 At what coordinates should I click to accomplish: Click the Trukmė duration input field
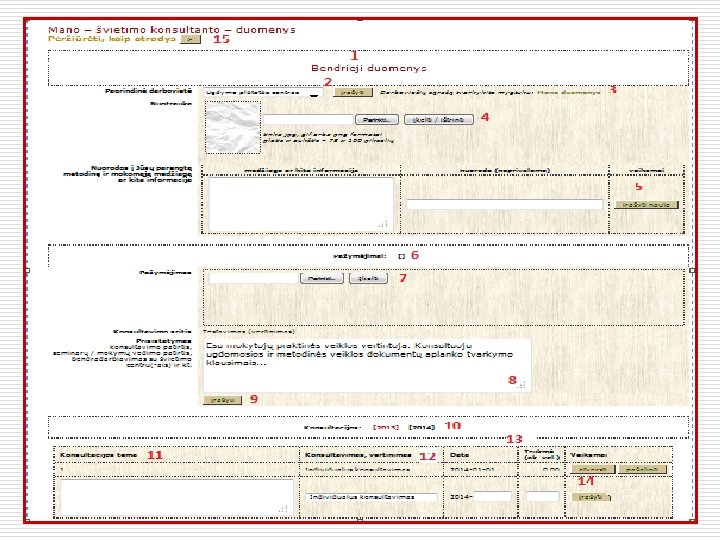(542, 496)
